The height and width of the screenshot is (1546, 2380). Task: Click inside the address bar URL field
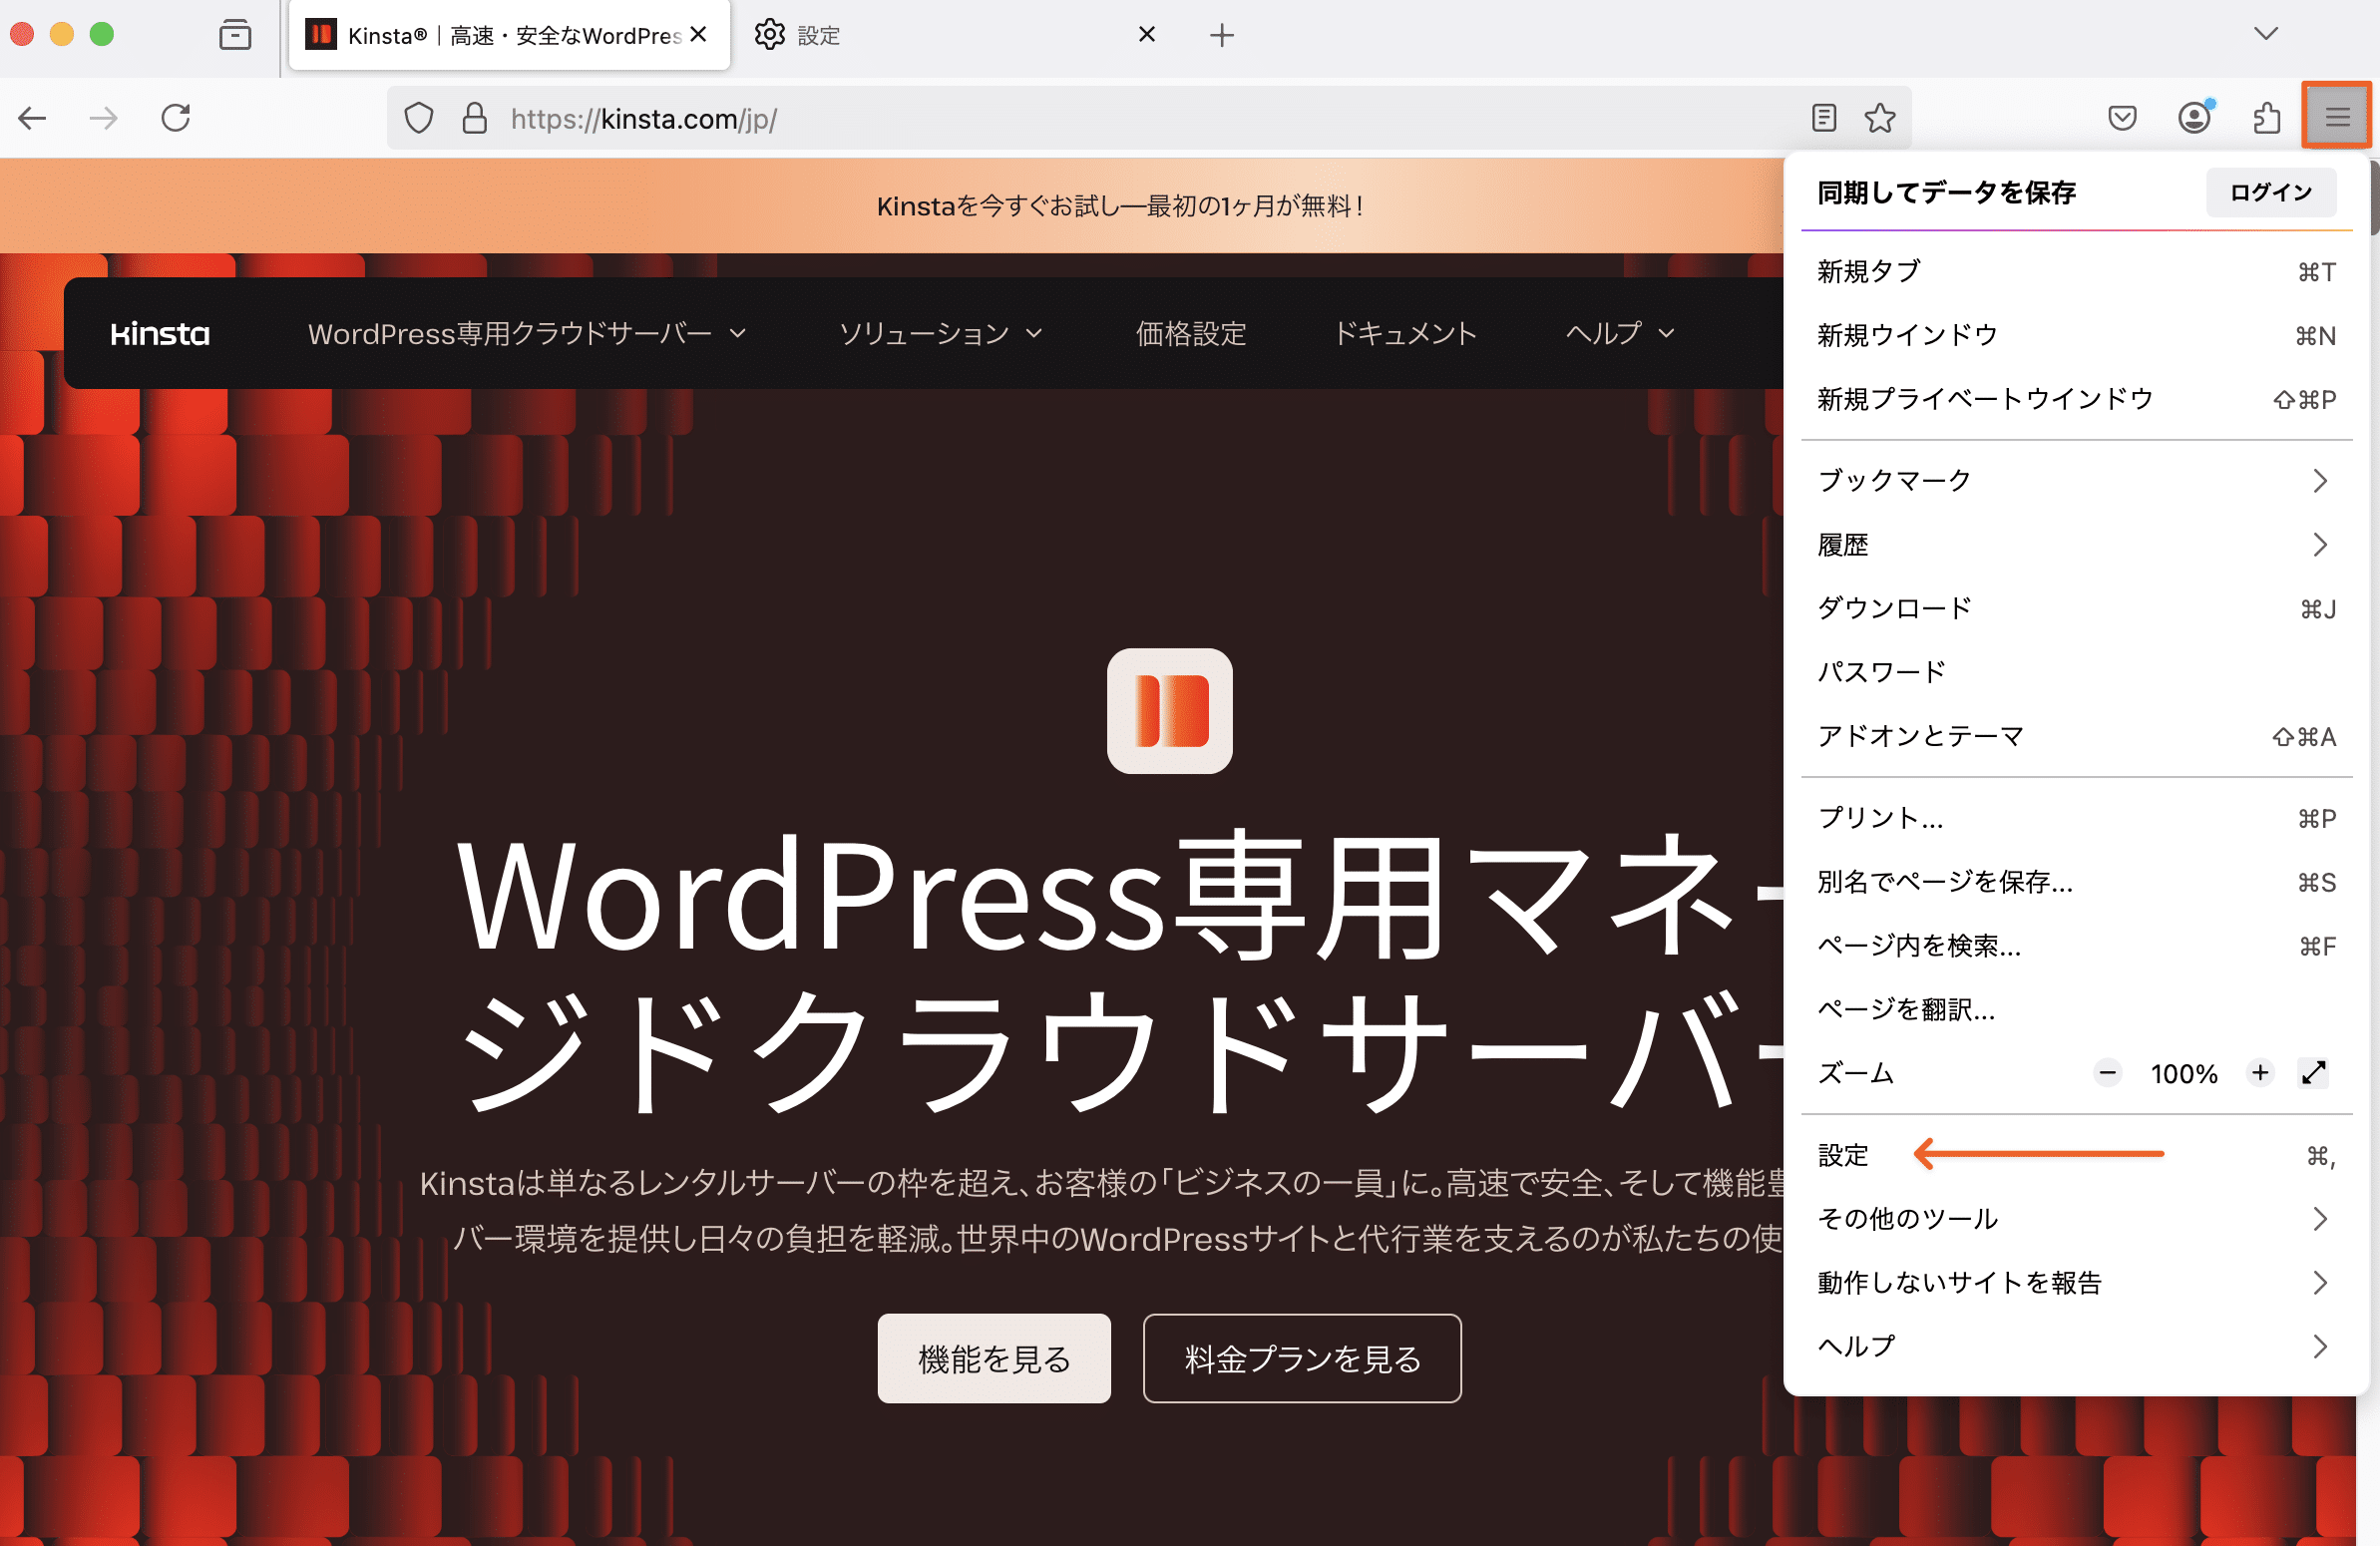pos(700,119)
